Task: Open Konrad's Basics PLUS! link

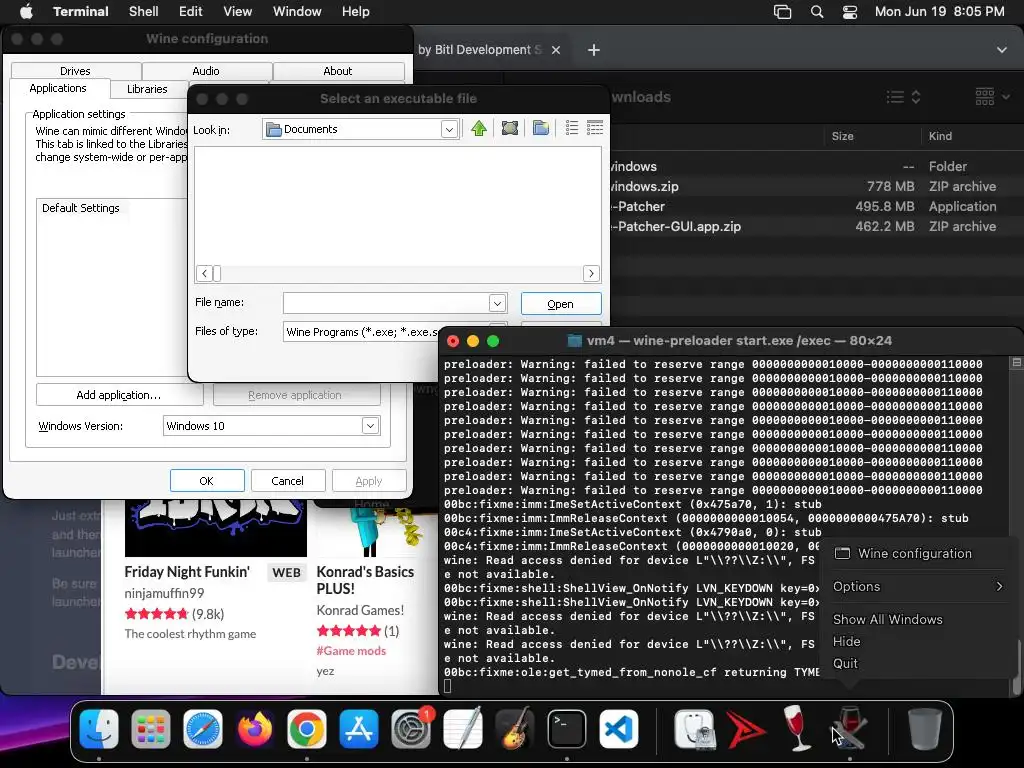Action: pyautogui.click(x=365, y=580)
